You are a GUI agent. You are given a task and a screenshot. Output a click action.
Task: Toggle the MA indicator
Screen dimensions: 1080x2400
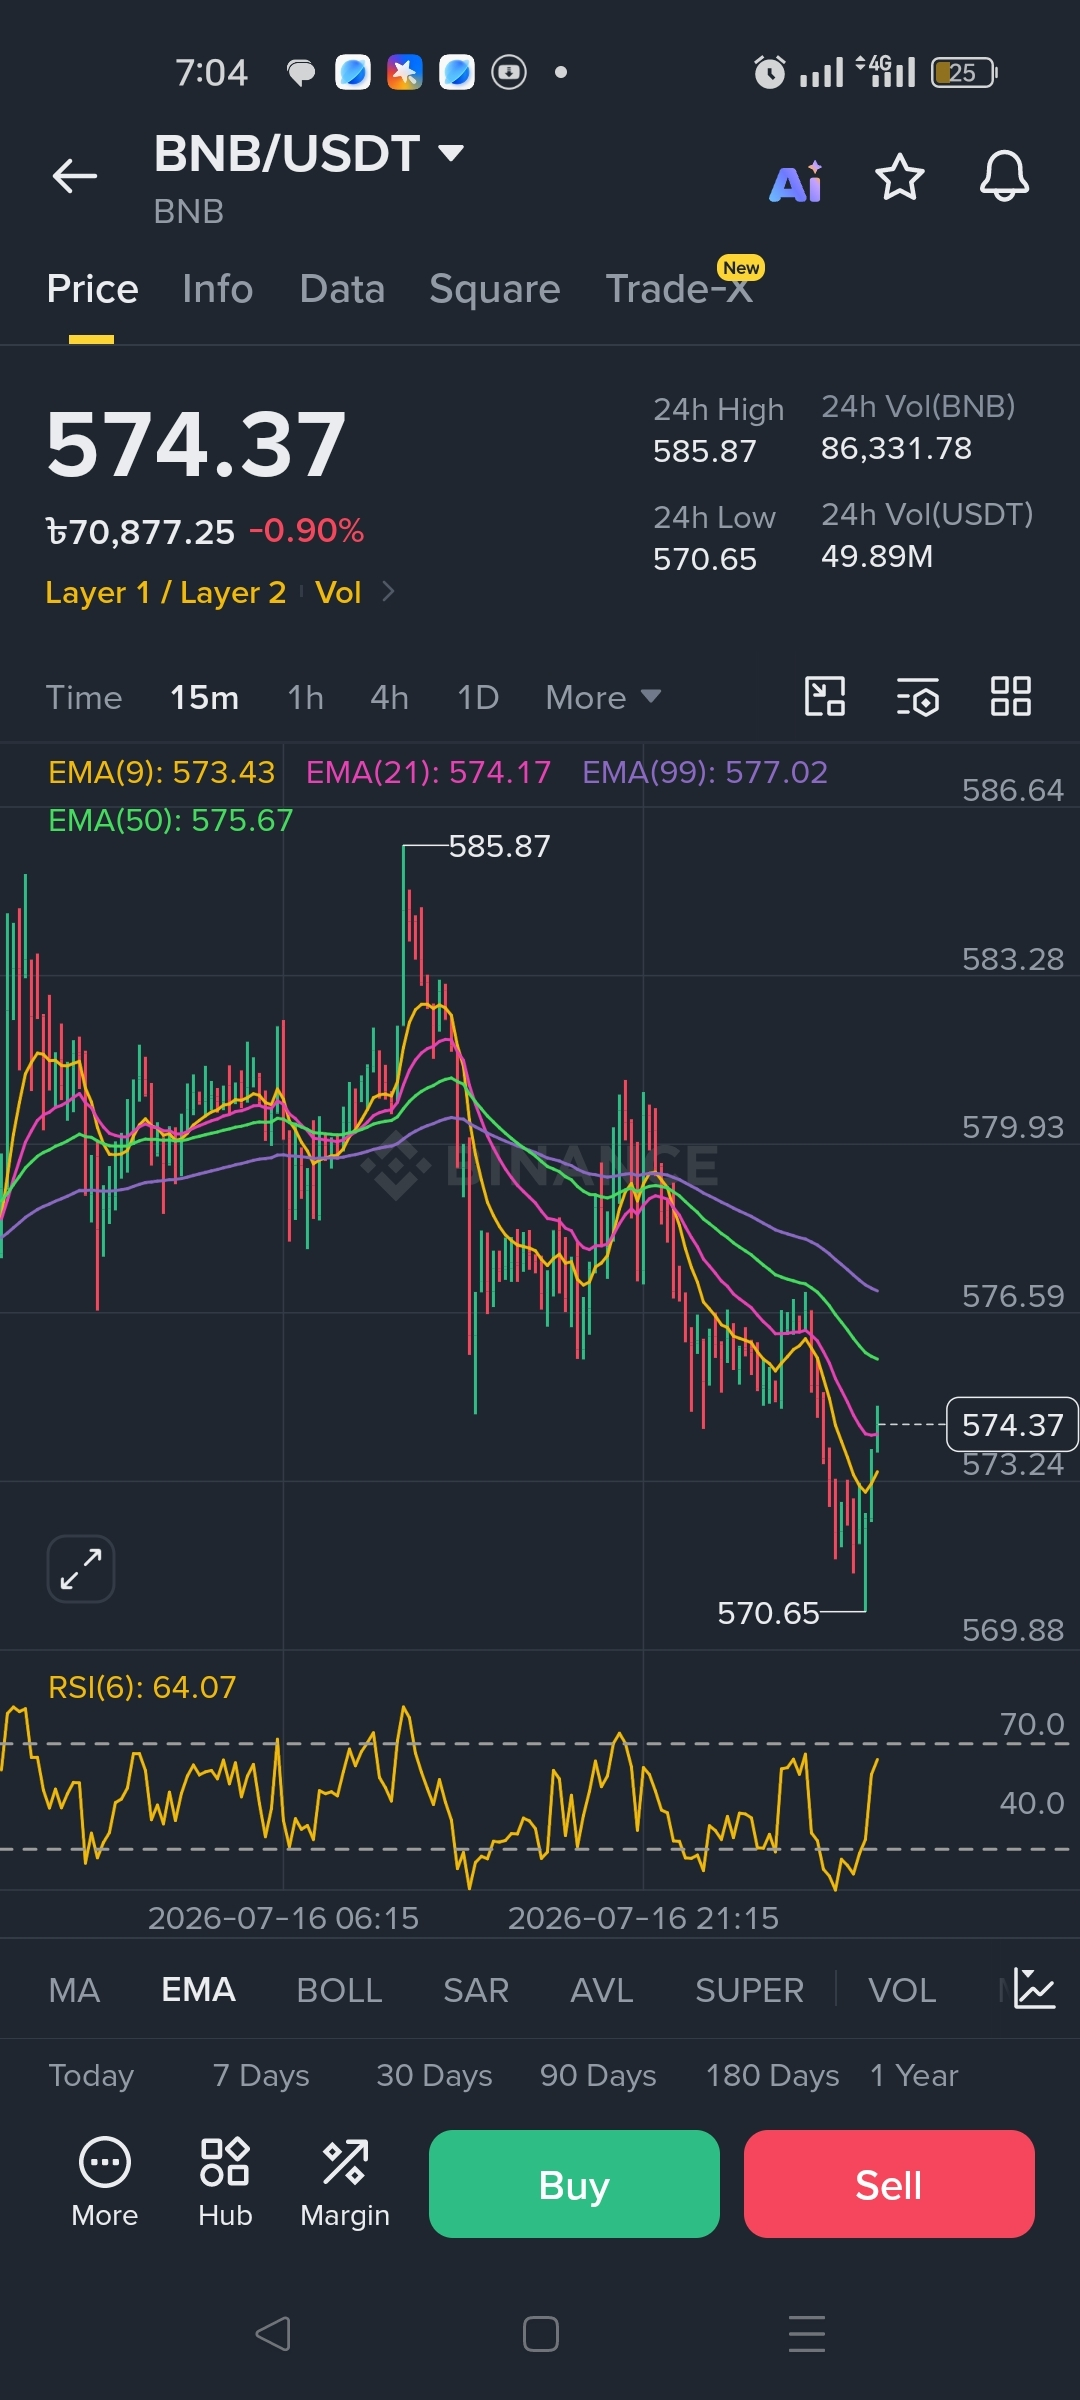click(74, 1990)
